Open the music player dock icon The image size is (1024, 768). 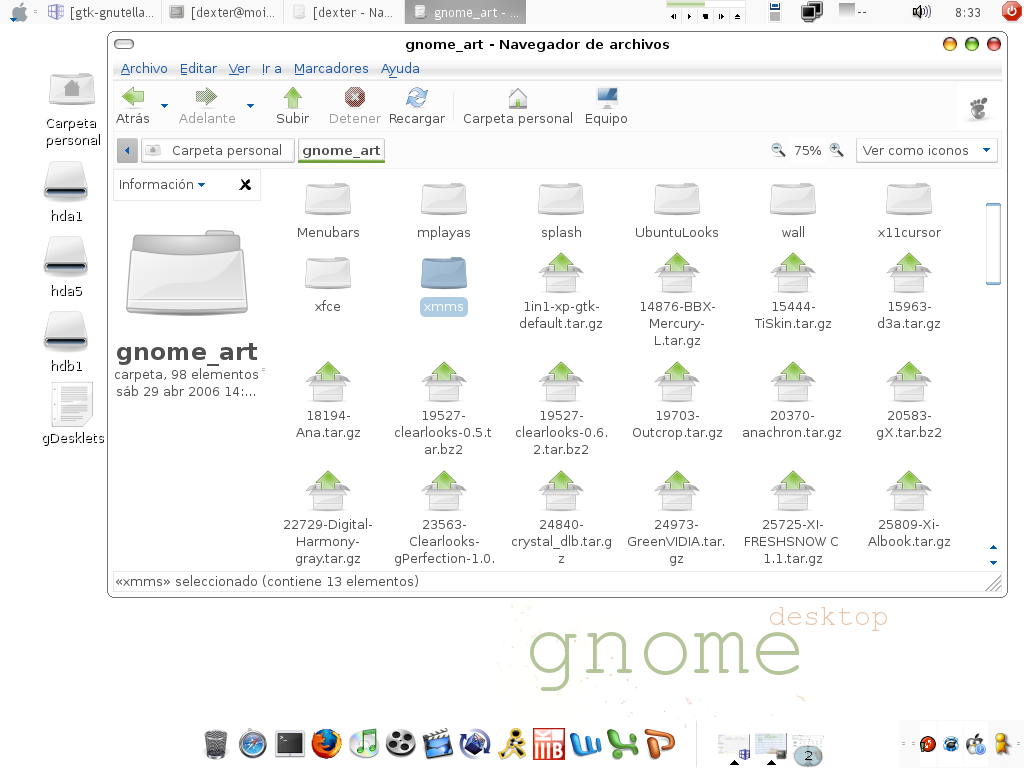click(x=364, y=743)
